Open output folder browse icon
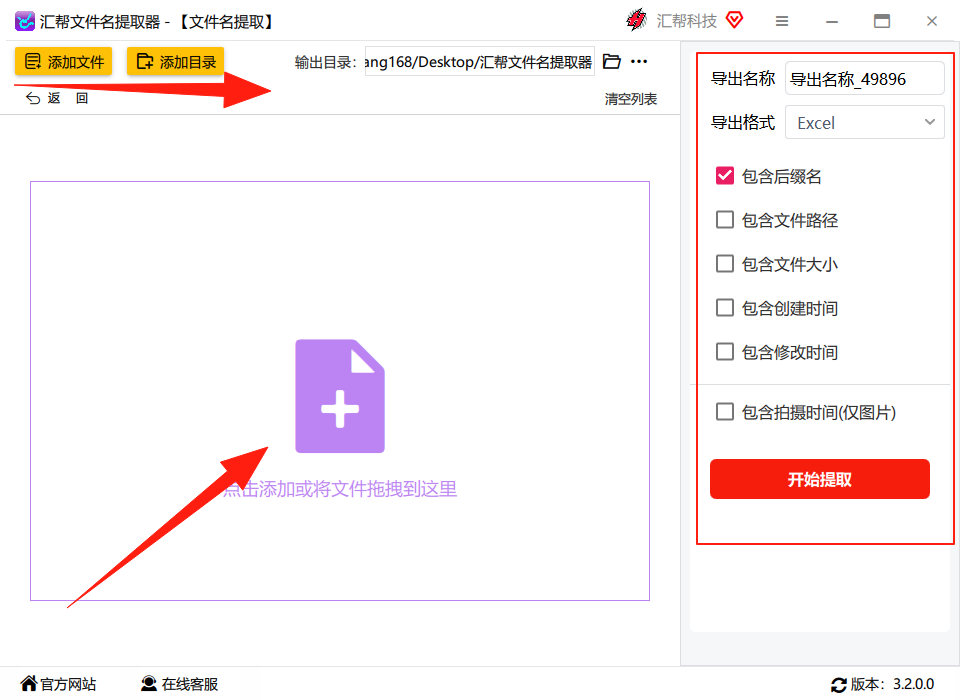 pyautogui.click(x=611, y=61)
